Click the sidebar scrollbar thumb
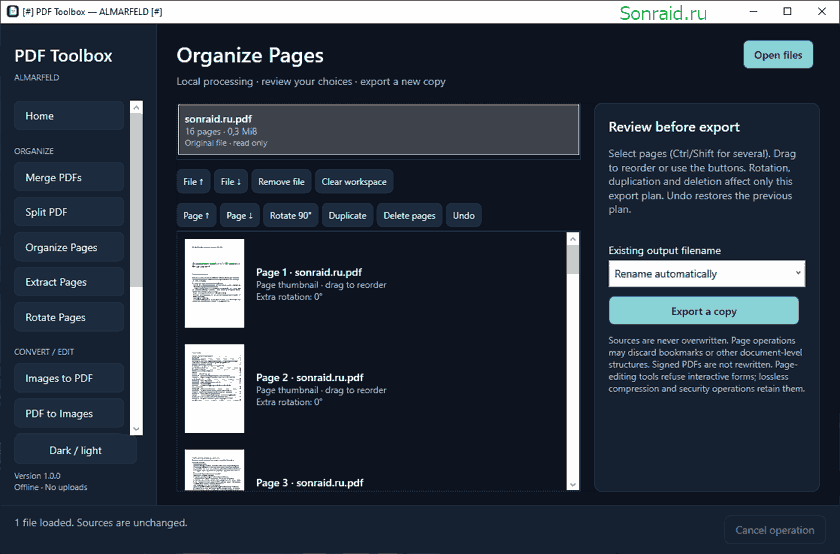The height and width of the screenshot is (554, 840). [x=136, y=200]
